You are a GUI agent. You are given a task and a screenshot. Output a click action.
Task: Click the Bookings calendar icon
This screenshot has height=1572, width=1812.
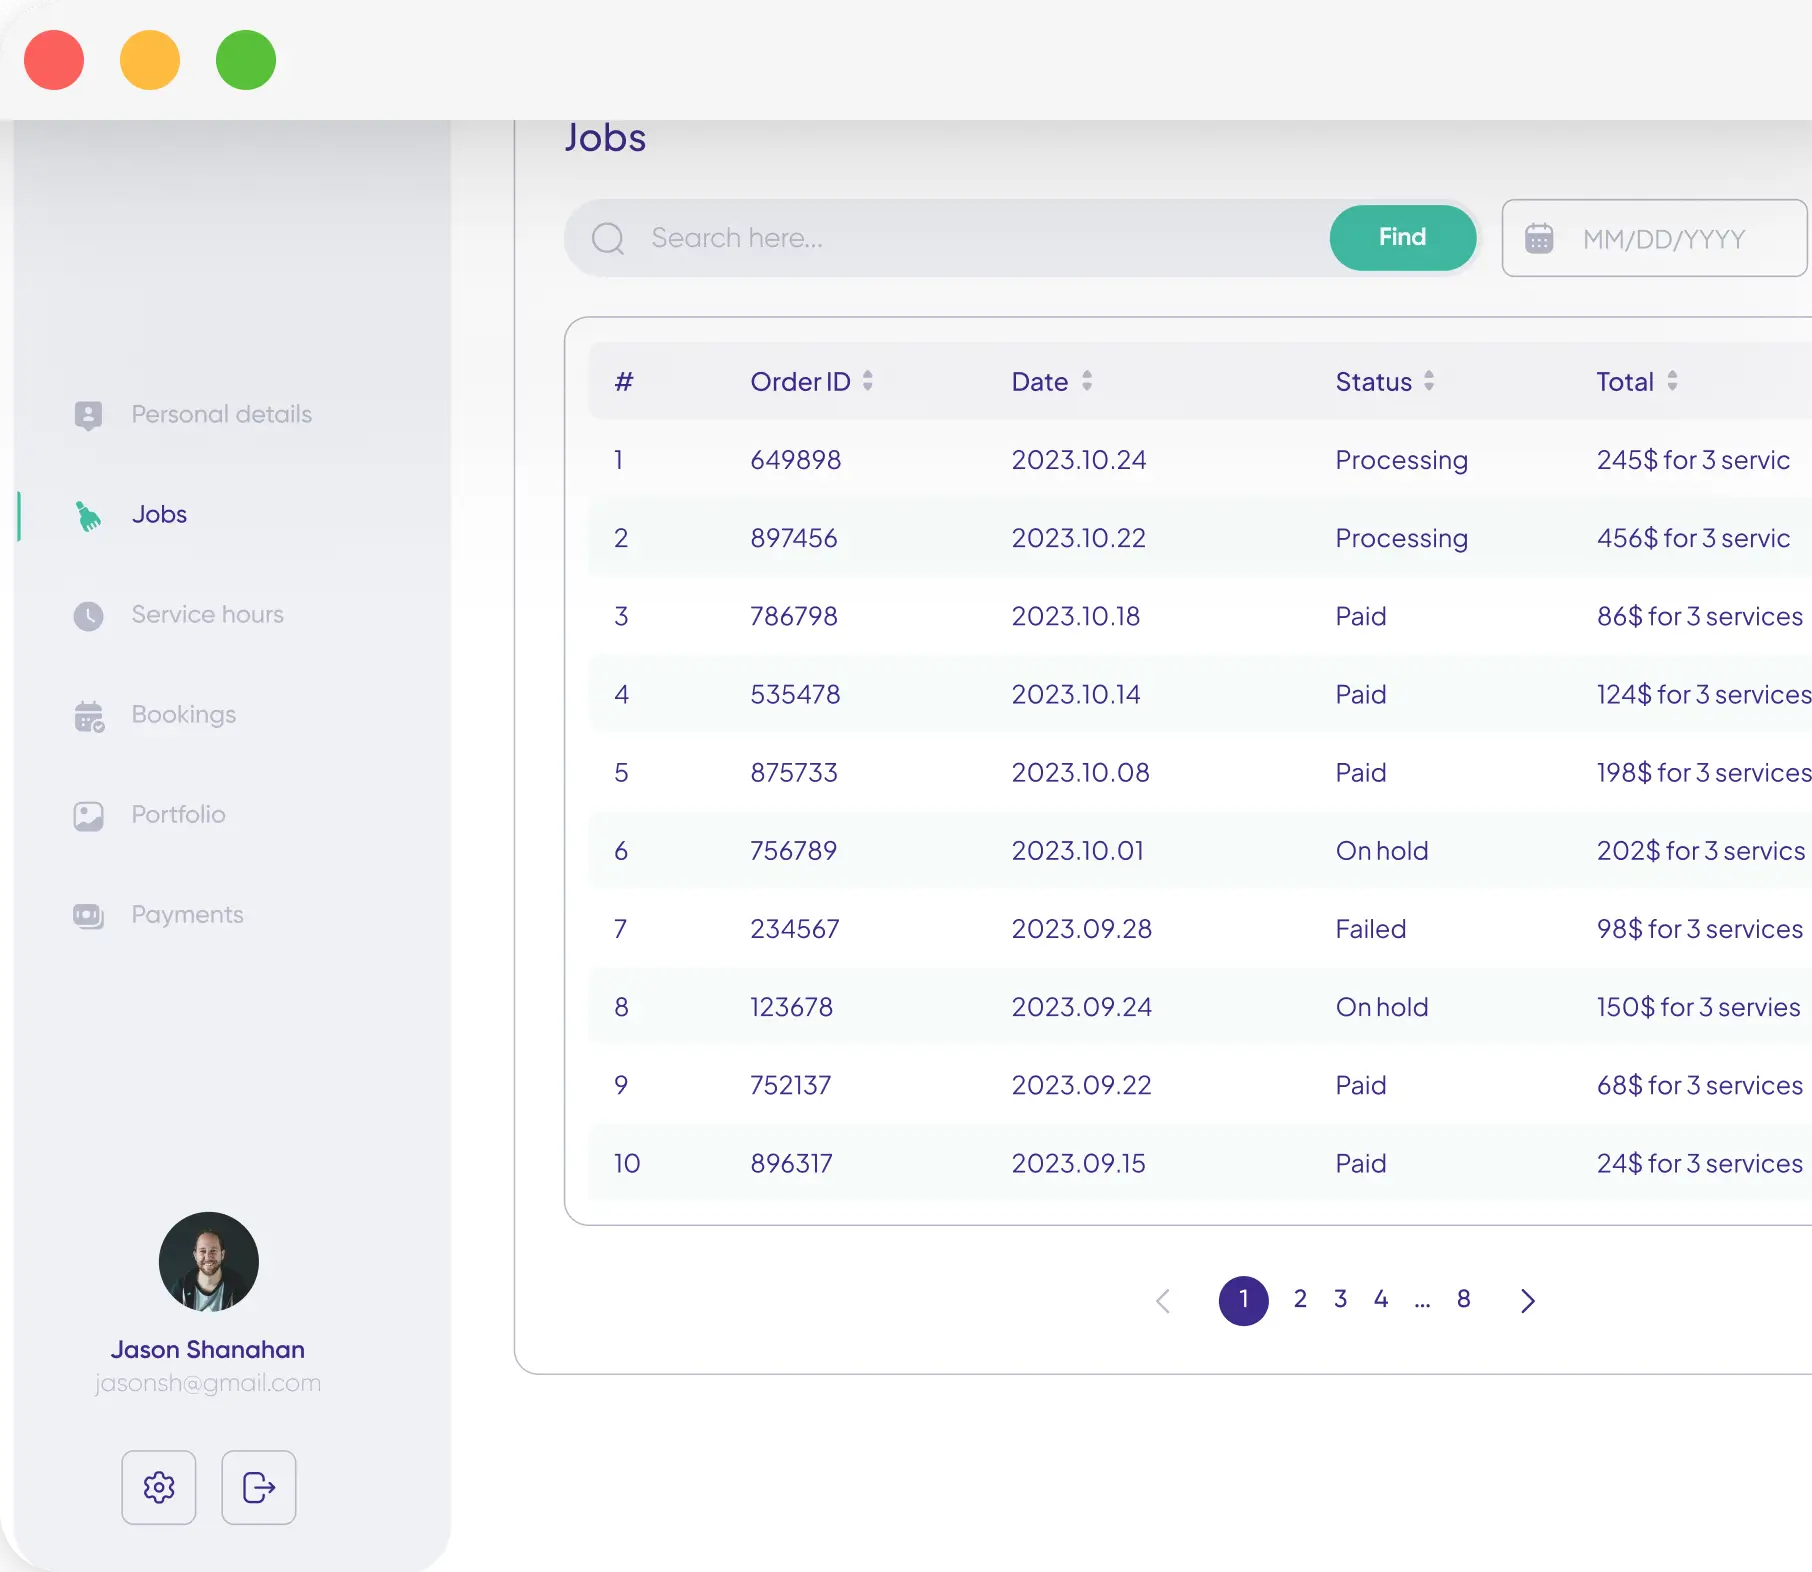click(89, 716)
